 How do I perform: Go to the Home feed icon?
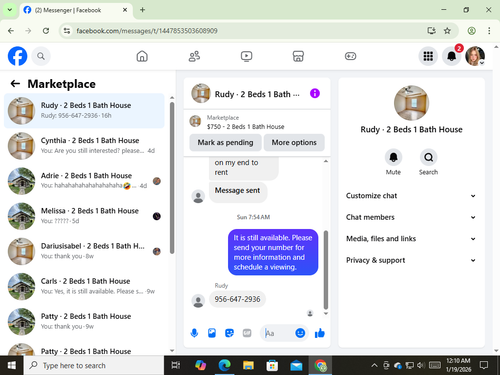(142, 56)
